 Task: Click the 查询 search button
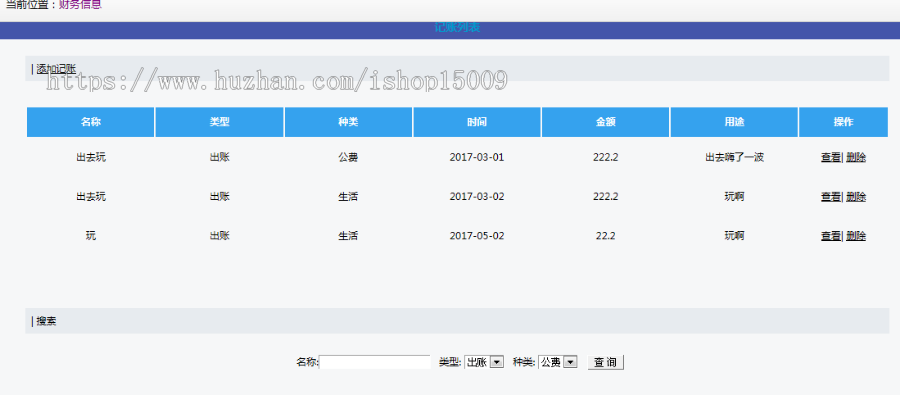pos(606,362)
